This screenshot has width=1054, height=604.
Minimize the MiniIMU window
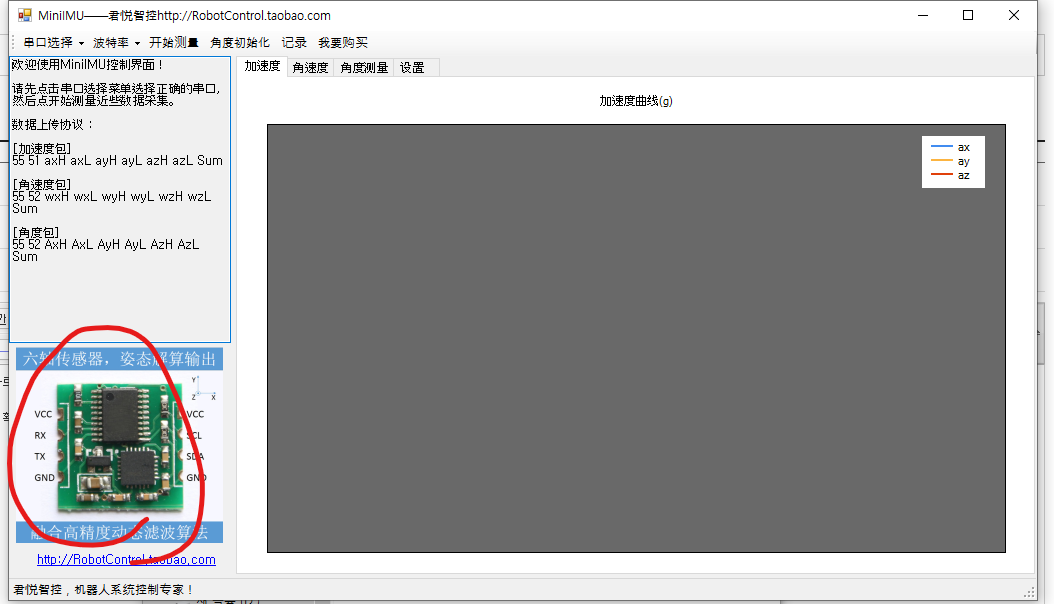921,15
